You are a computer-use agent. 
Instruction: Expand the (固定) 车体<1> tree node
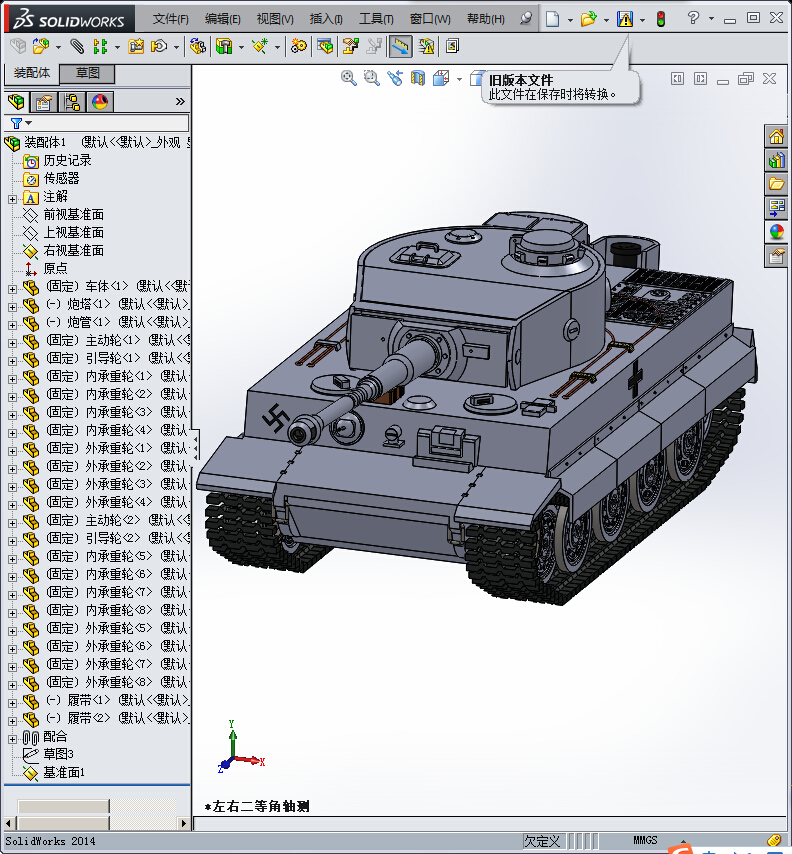12,289
